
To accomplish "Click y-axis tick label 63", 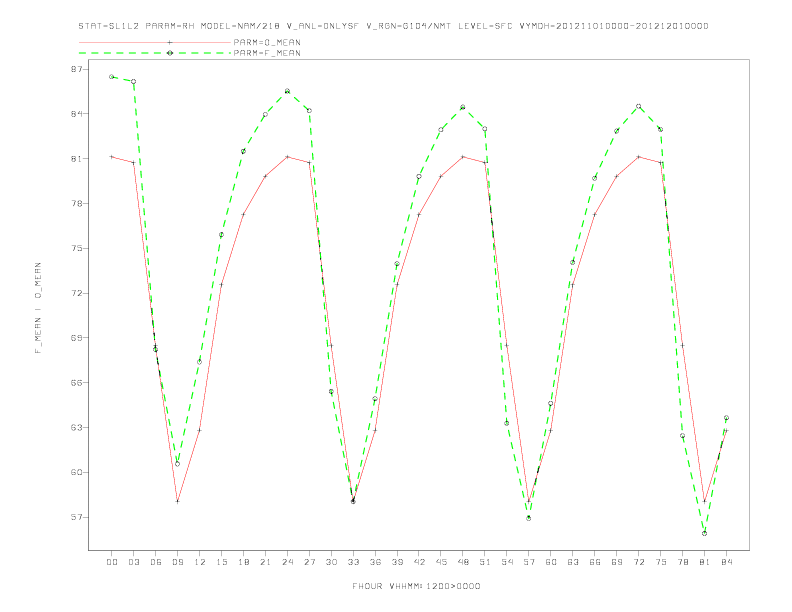I will click(77, 428).
